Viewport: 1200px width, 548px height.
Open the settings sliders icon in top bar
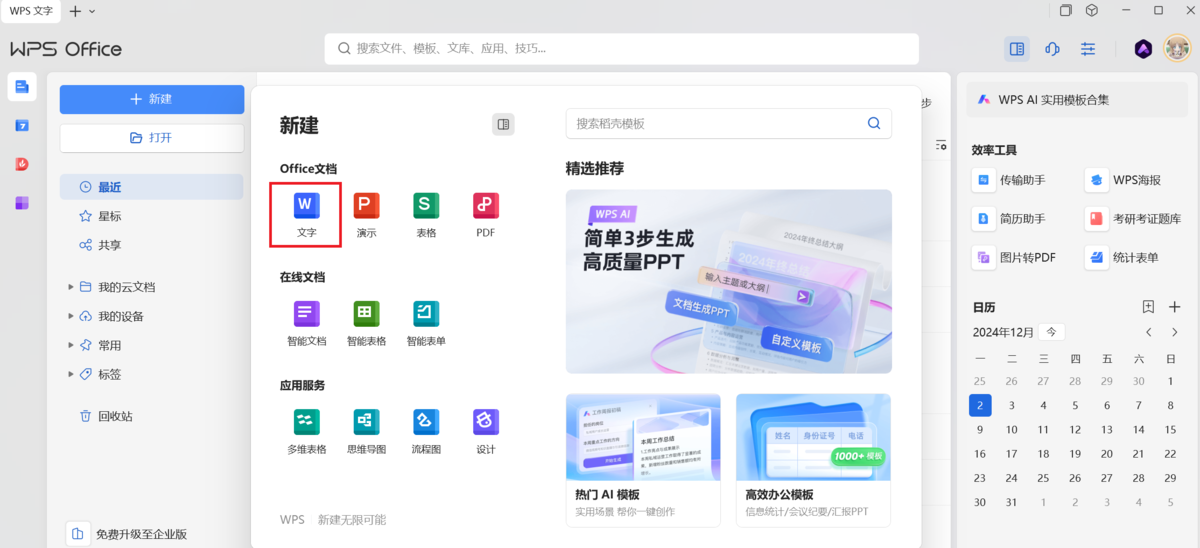1088,48
